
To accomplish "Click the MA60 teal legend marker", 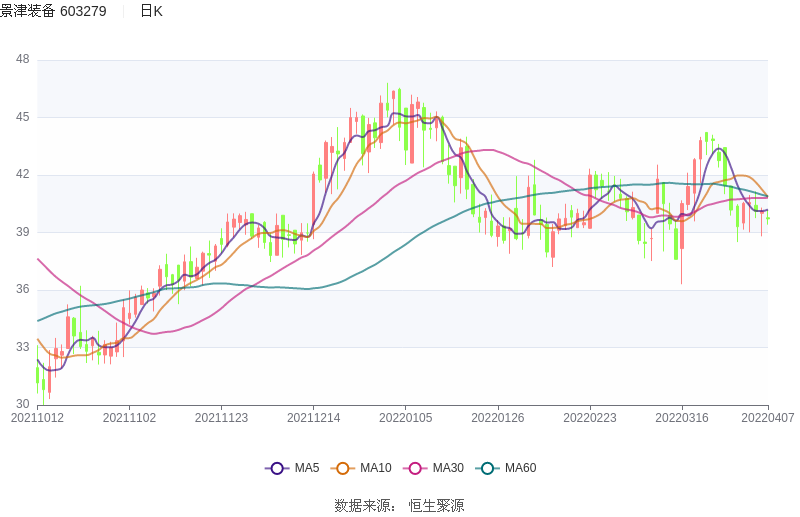I will pyautogui.click(x=488, y=468).
